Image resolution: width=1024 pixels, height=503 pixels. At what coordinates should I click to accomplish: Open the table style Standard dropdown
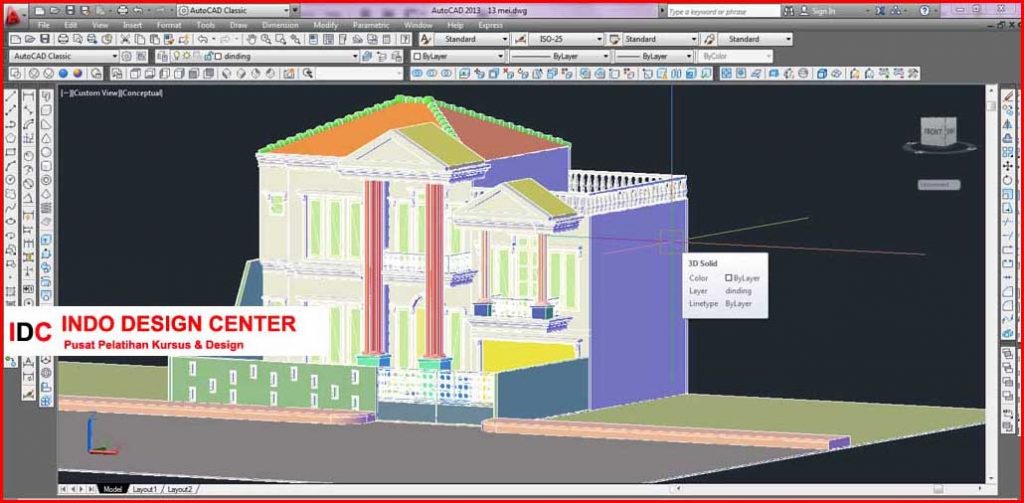(694, 39)
